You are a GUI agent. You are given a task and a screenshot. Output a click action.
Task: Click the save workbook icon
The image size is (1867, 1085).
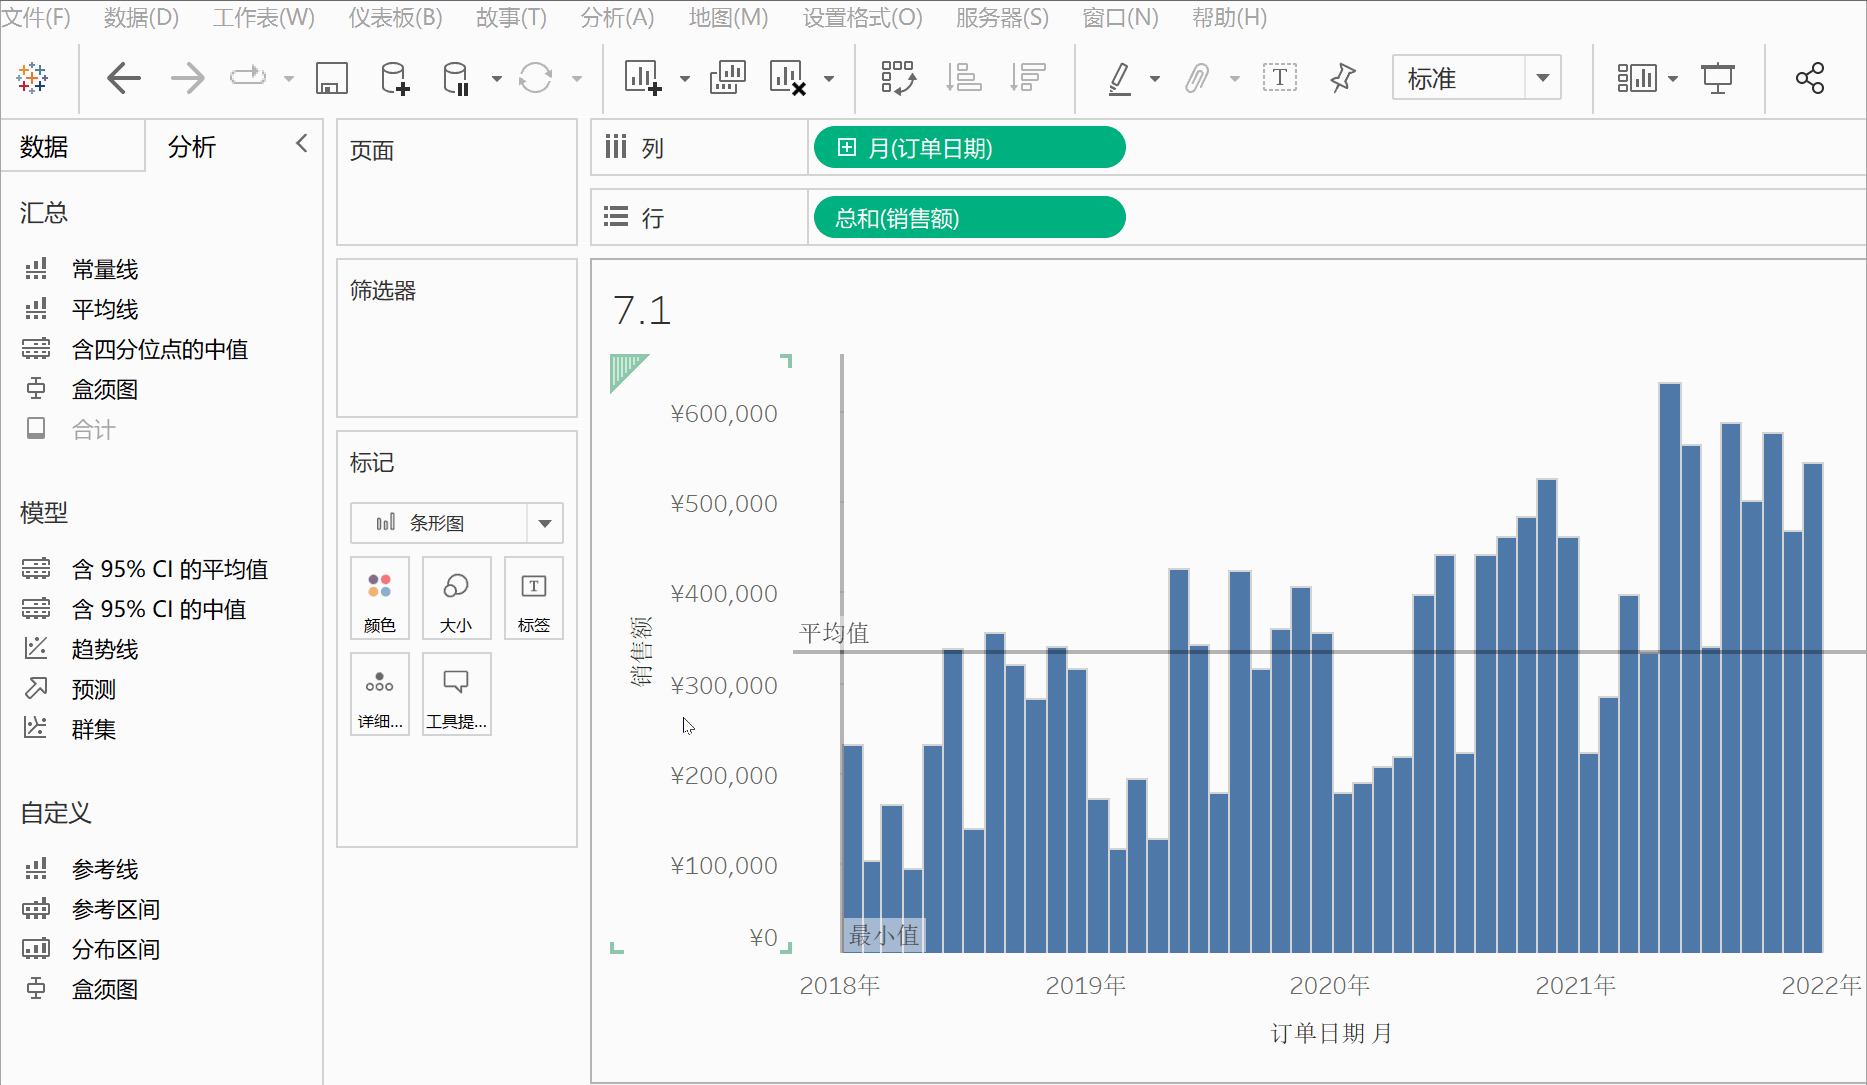[332, 77]
